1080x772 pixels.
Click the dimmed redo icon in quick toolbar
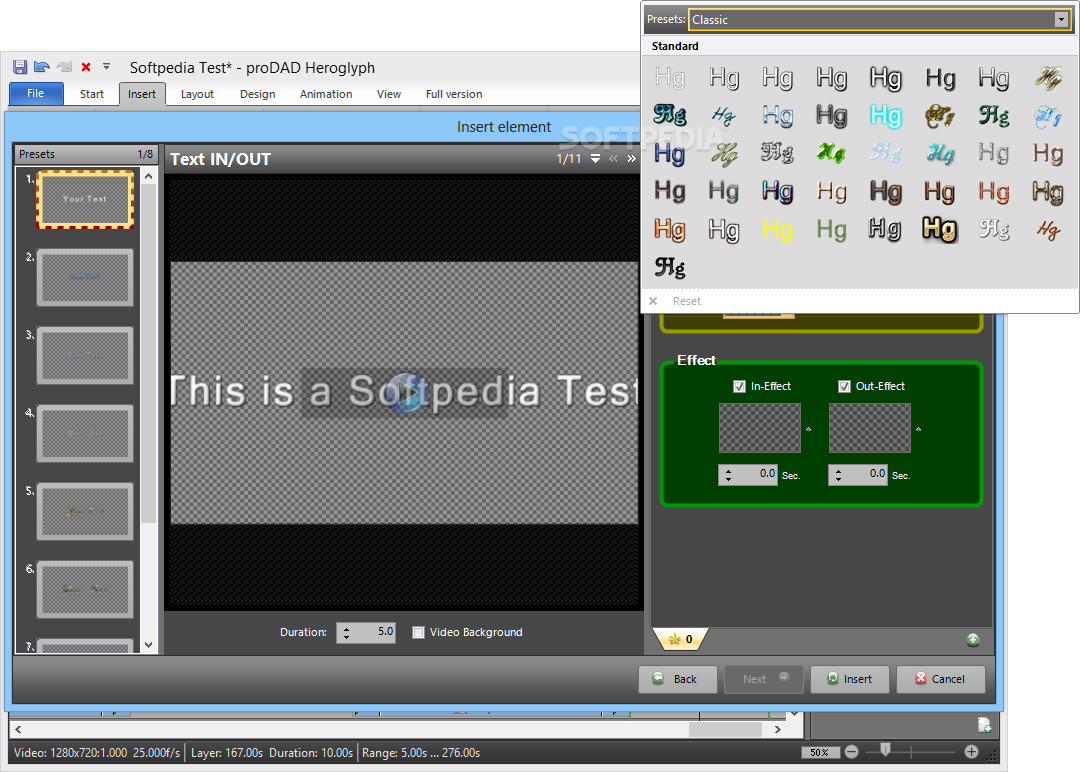[x=64, y=67]
